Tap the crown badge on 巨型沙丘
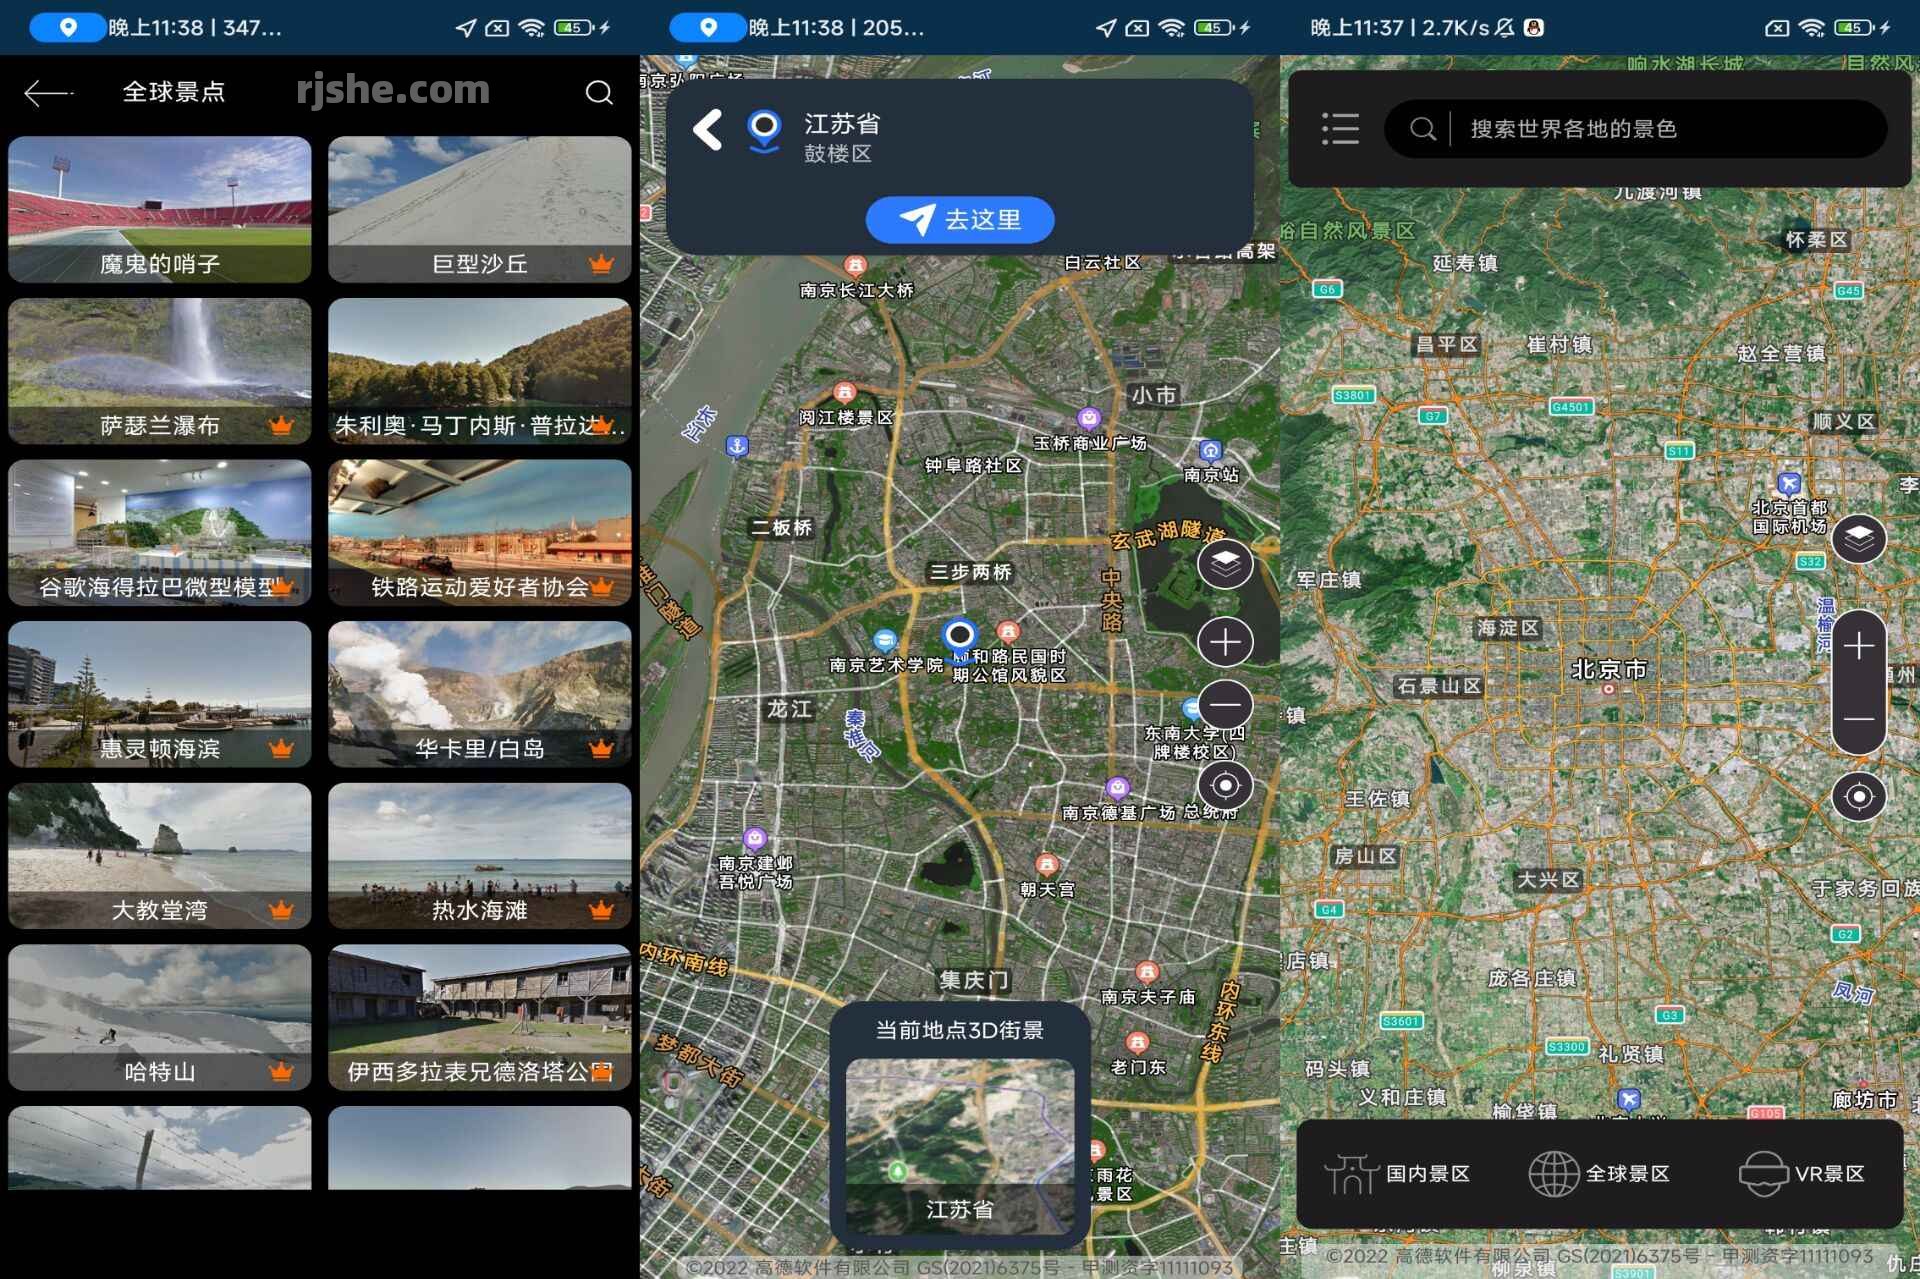 pyautogui.click(x=601, y=263)
